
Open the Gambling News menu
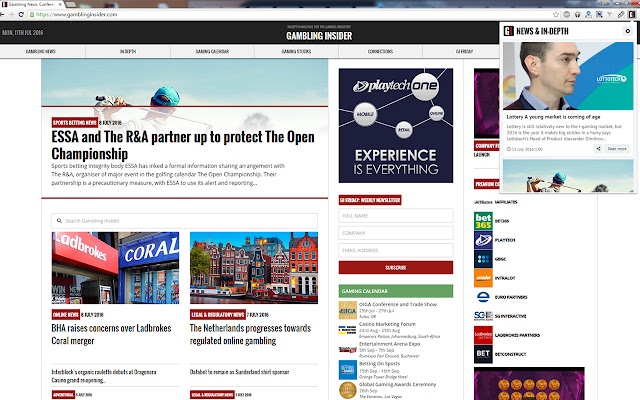(41, 51)
